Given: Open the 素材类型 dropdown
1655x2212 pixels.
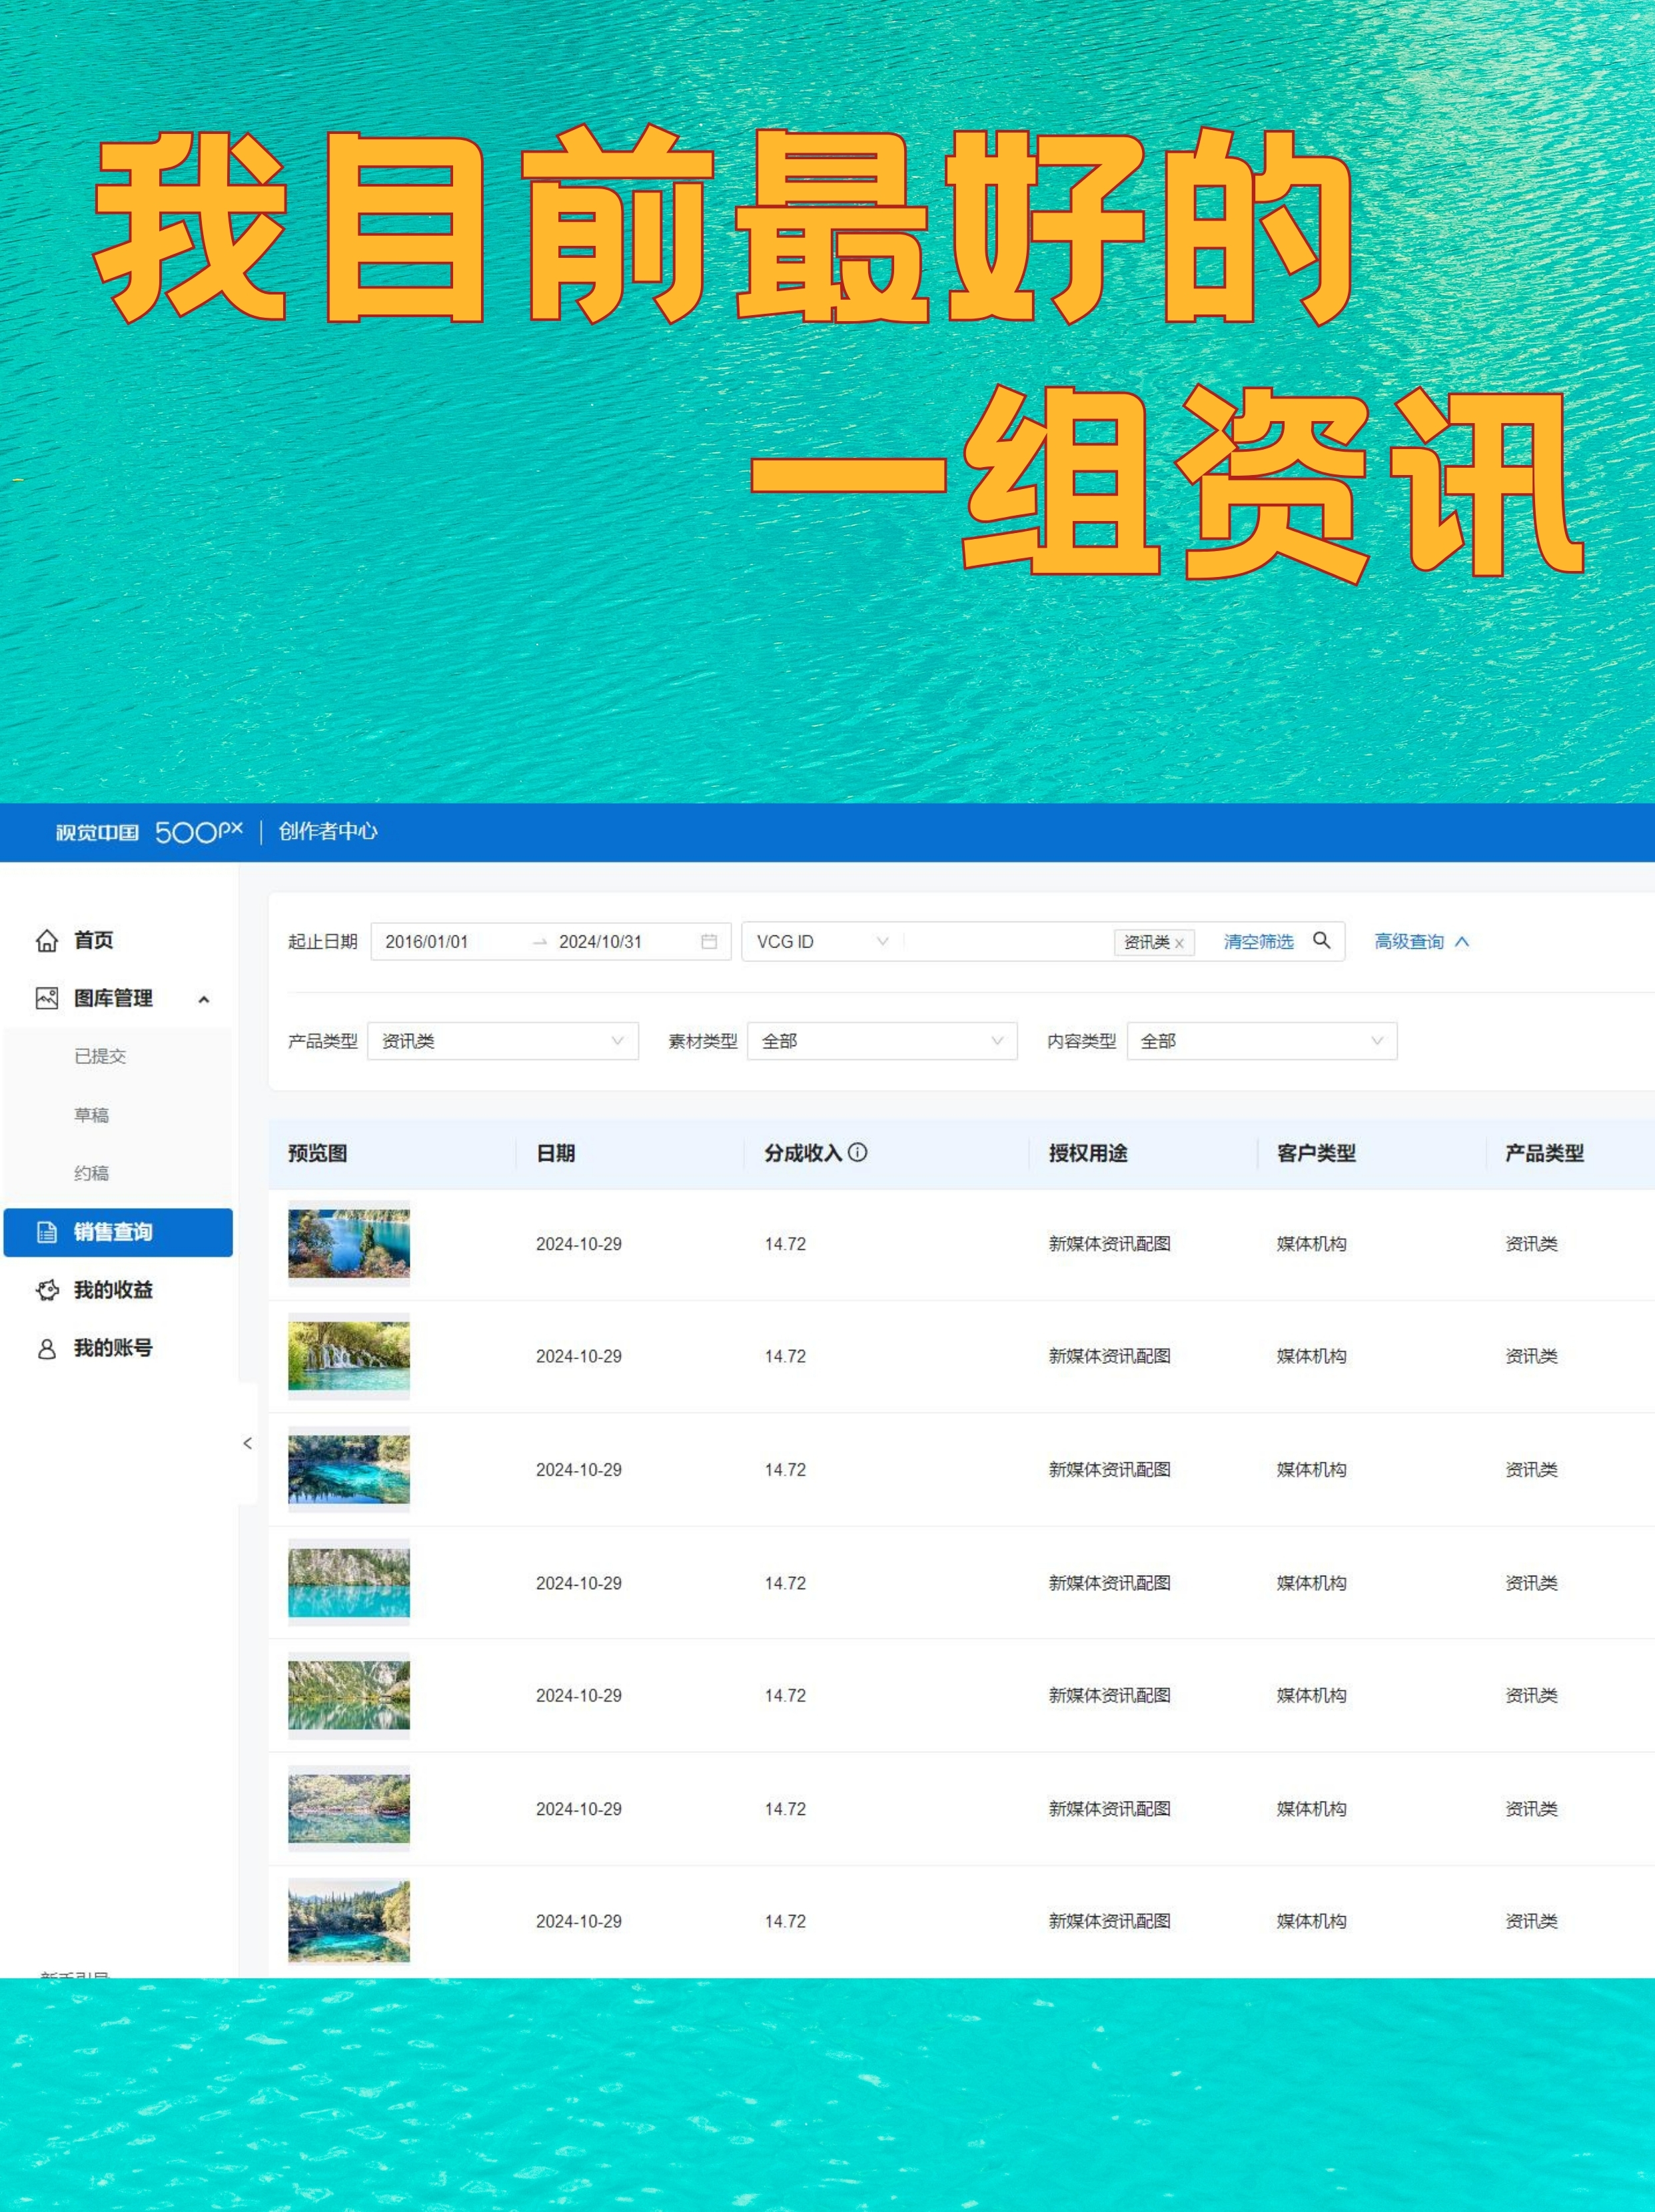Looking at the screenshot, I should tap(882, 1041).
